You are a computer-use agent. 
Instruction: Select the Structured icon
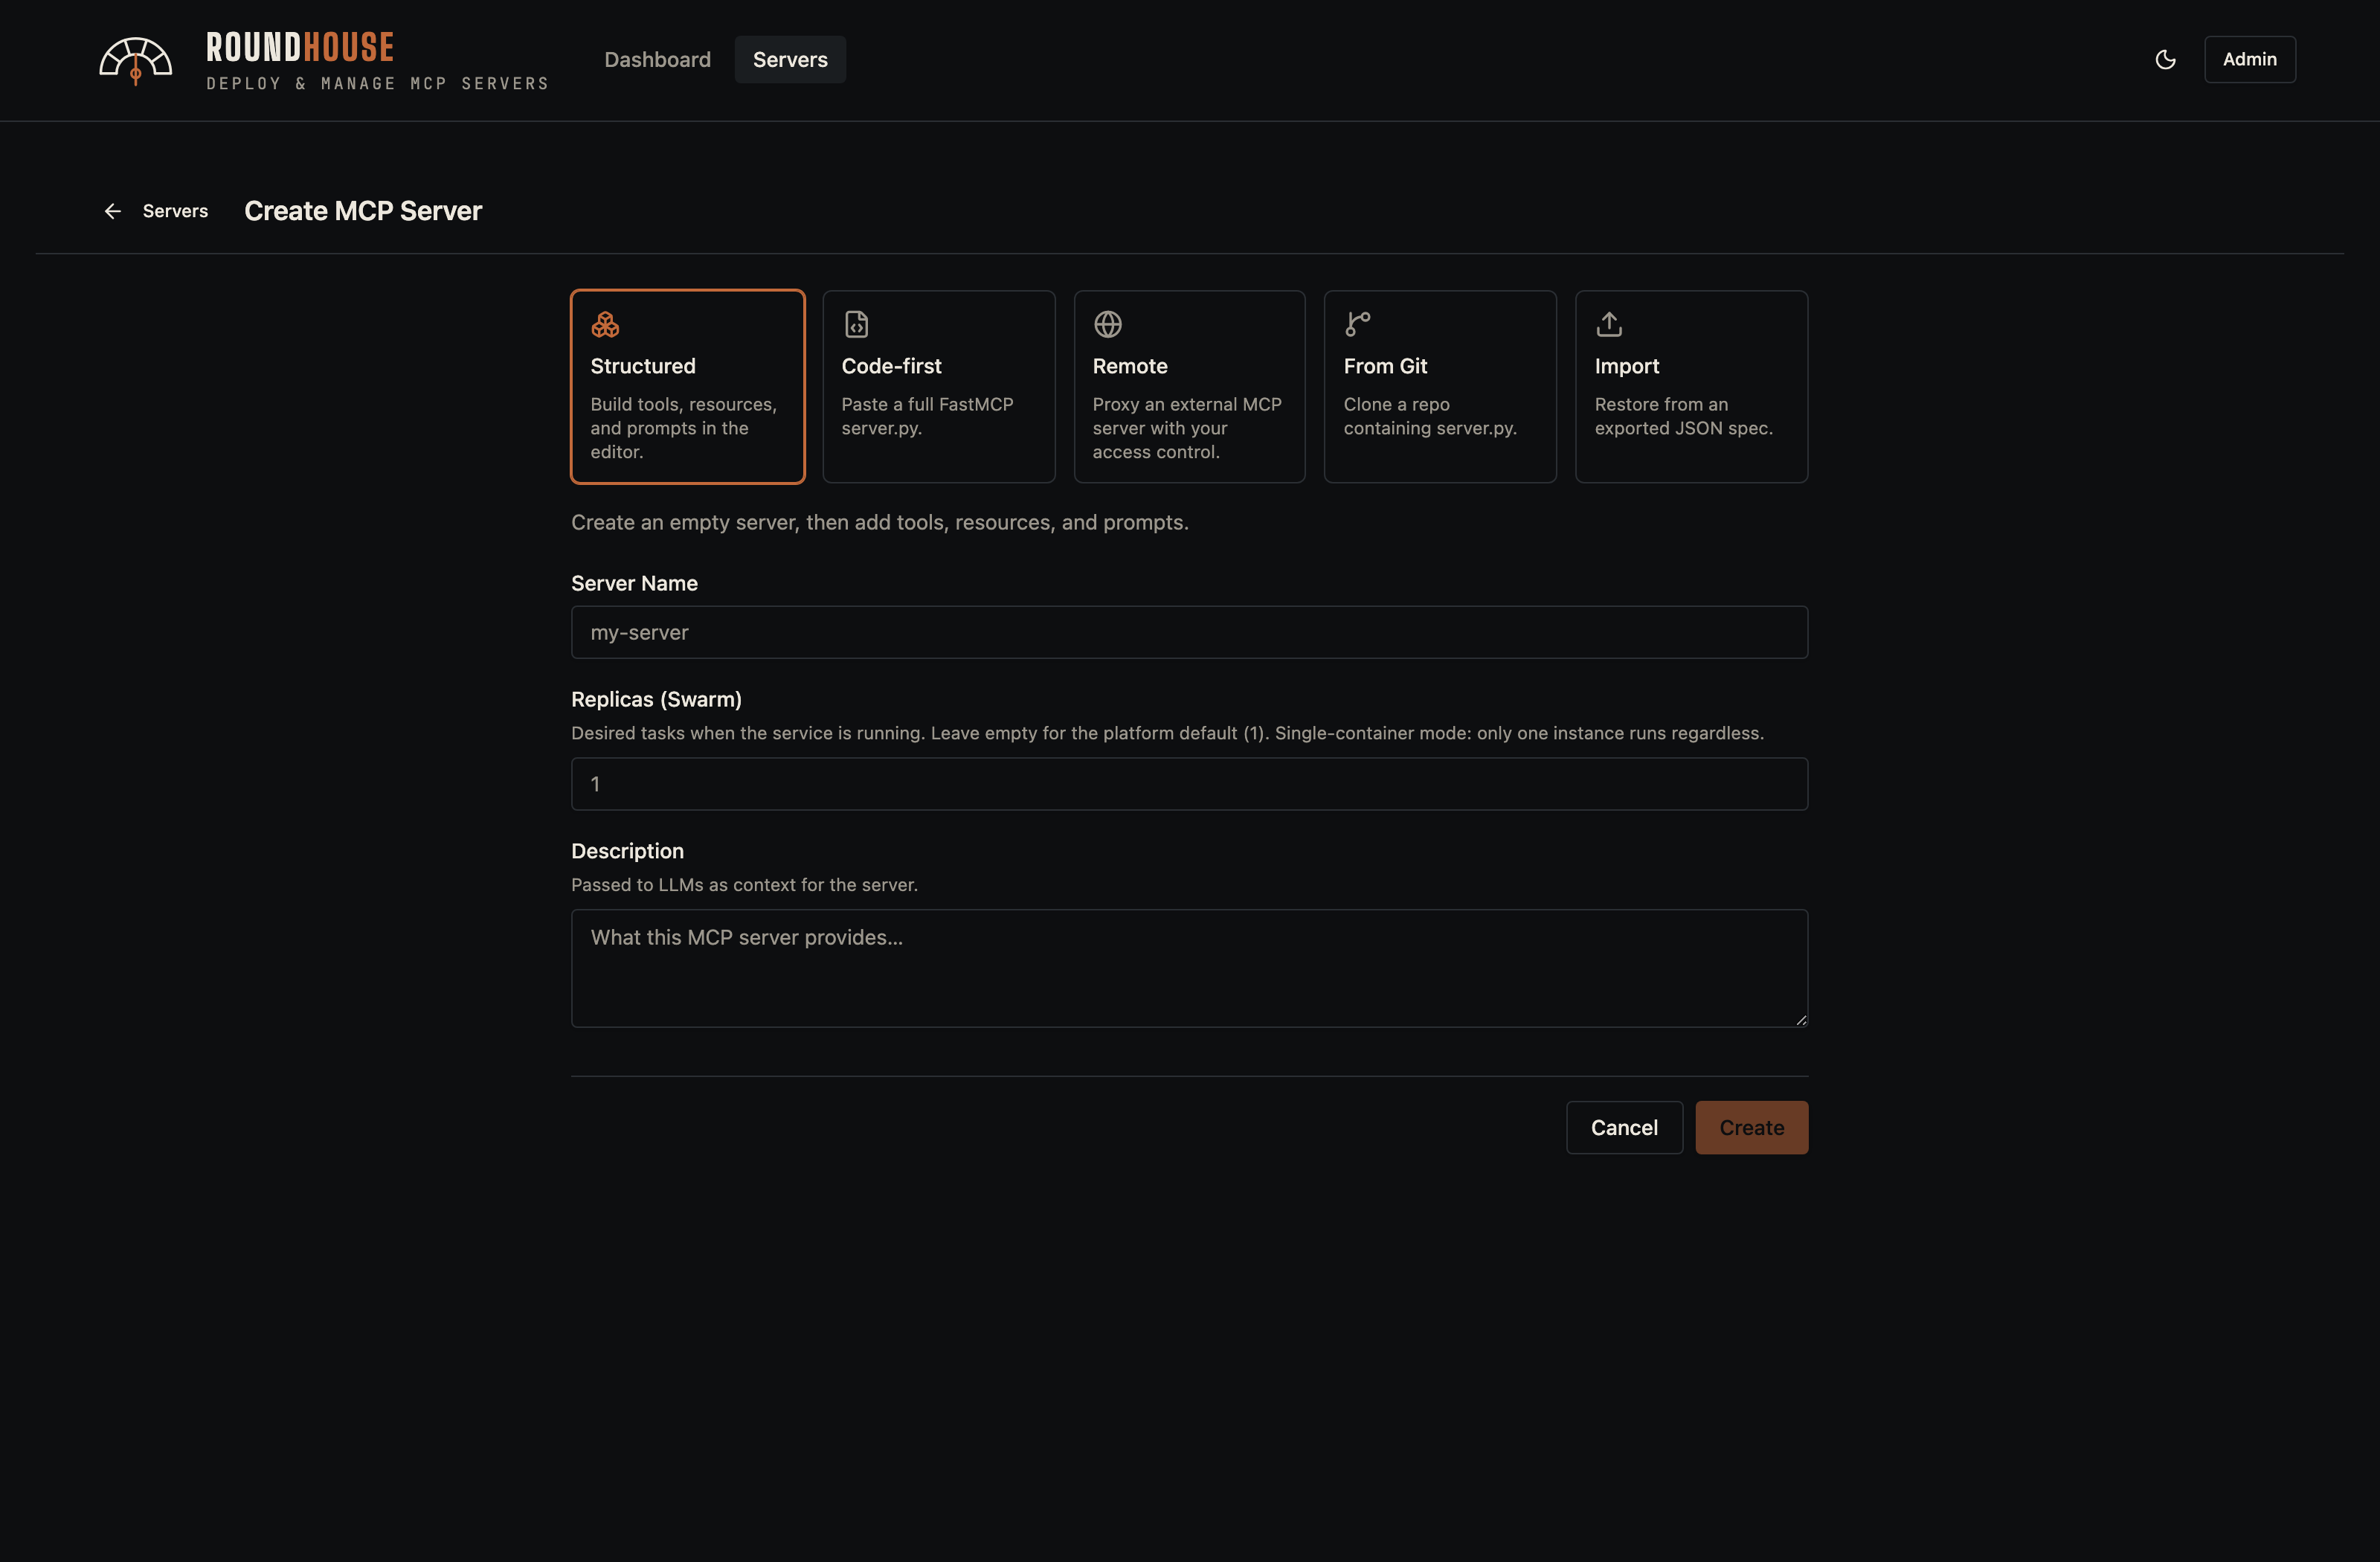pos(605,324)
